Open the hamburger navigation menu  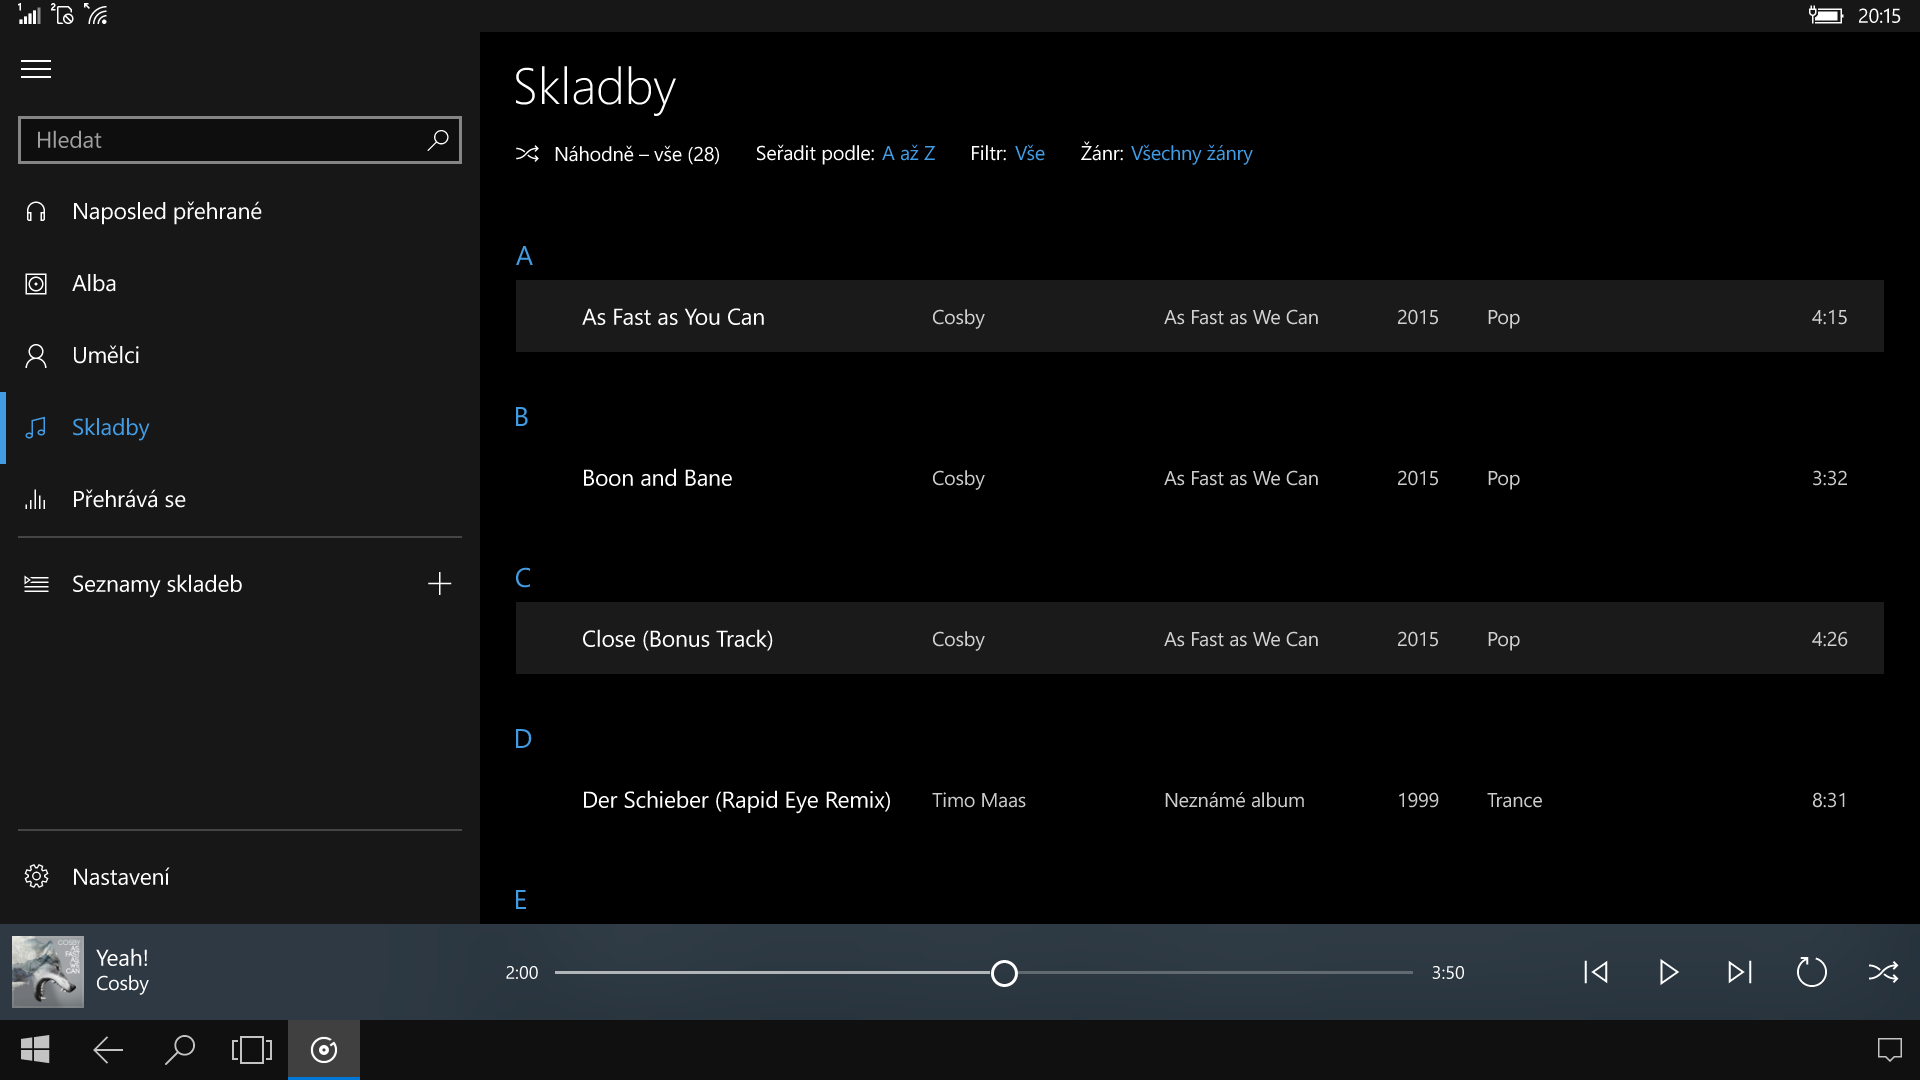tap(36, 69)
